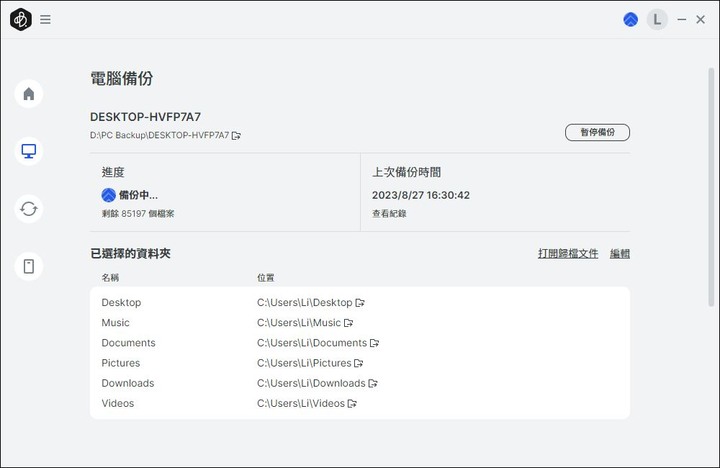Open the mobile device sidebar icon
The image size is (720, 468).
click(28, 266)
